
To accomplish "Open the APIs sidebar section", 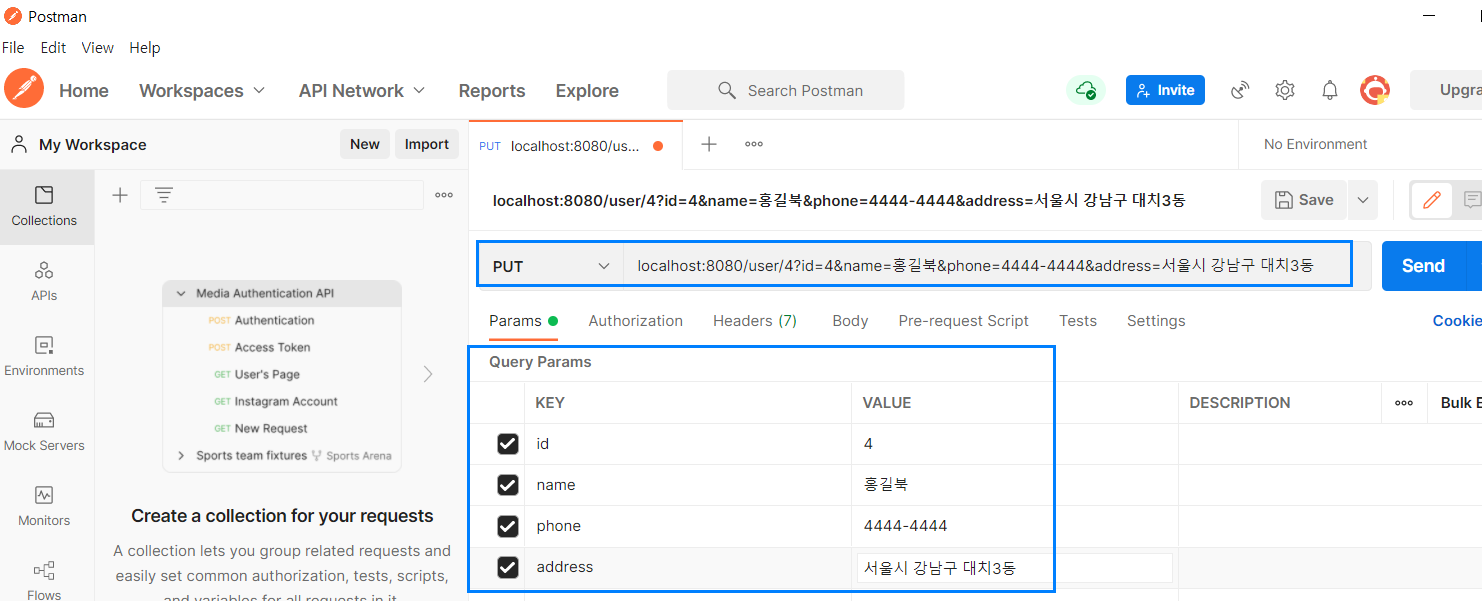I will [44, 281].
